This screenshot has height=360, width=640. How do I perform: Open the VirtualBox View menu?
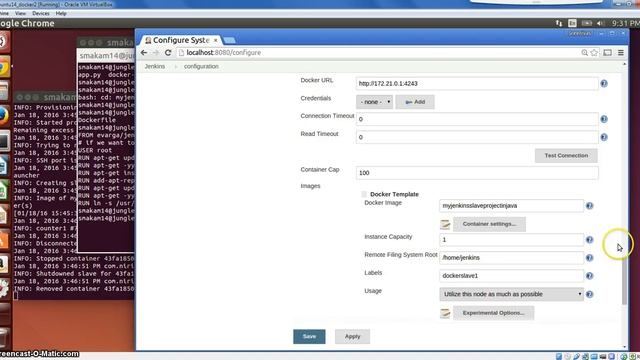pyautogui.click(x=20, y=13)
